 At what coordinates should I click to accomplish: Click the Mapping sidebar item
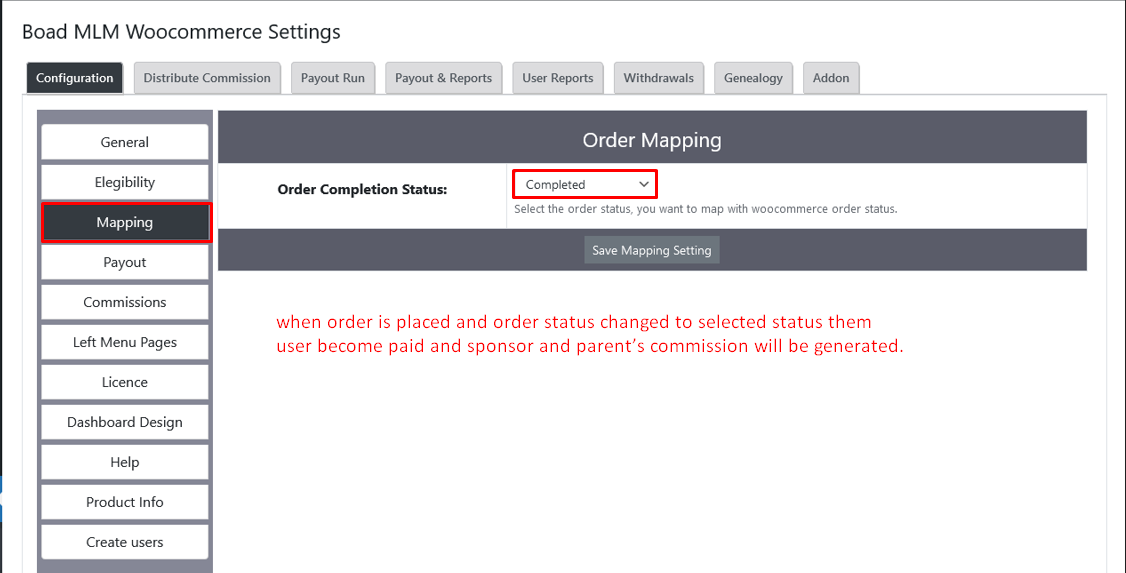(125, 223)
